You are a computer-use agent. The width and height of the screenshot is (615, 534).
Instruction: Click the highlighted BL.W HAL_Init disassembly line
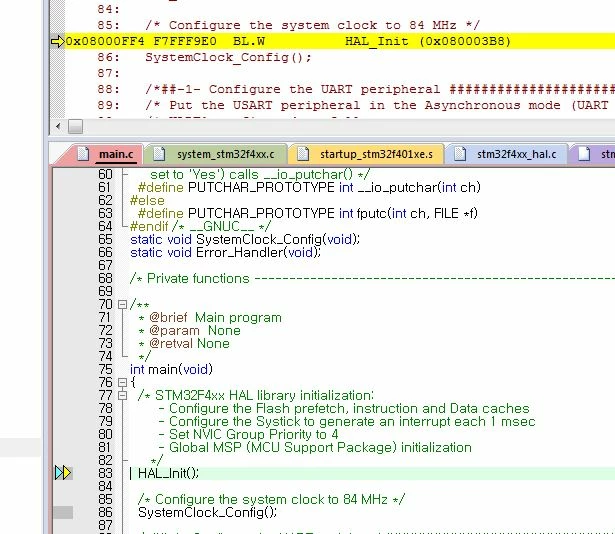click(340, 41)
